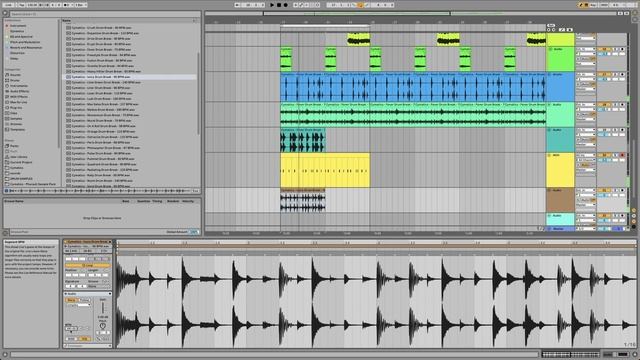The width and height of the screenshot is (640, 360).
Task: Open the 1 Bar quantization menu
Action: 80,5
